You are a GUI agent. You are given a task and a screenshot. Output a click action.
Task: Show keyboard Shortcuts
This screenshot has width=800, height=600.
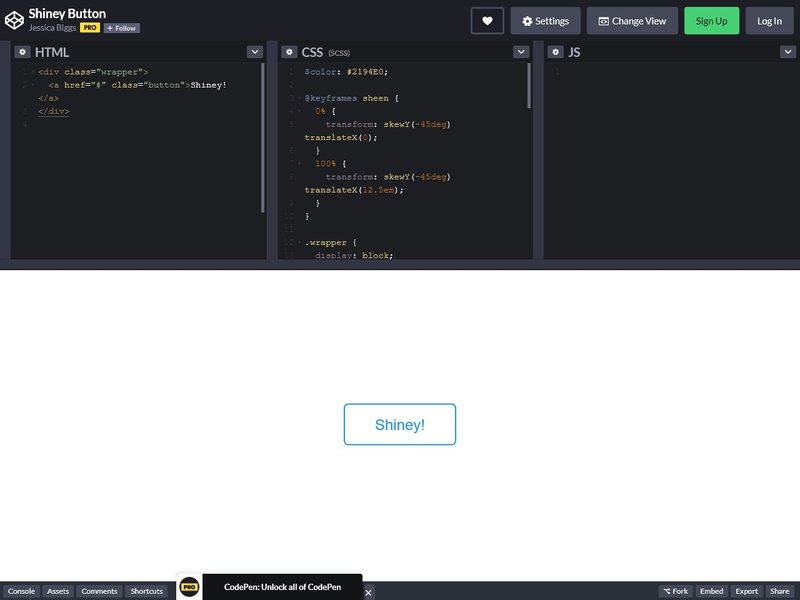click(146, 591)
